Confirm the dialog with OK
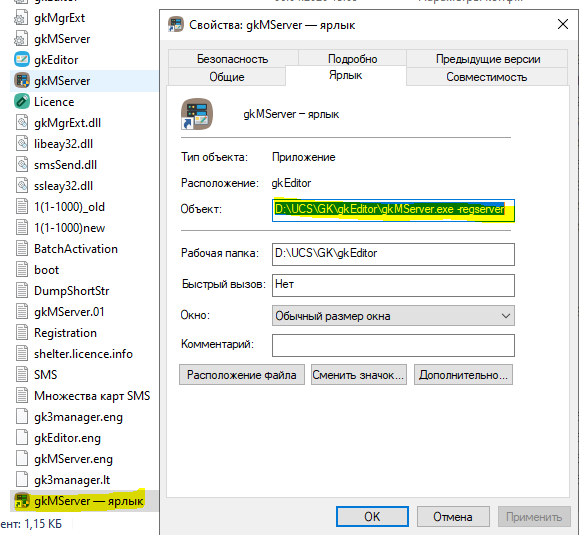The width and height of the screenshot is (579, 535). tap(372, 517)
